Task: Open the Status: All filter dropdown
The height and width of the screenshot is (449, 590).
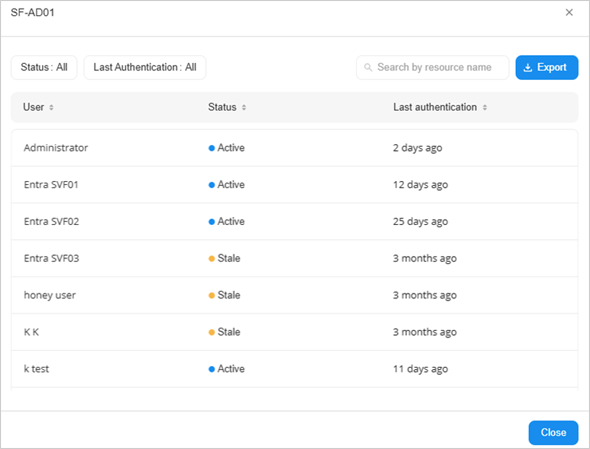Action: coord(44,67)
